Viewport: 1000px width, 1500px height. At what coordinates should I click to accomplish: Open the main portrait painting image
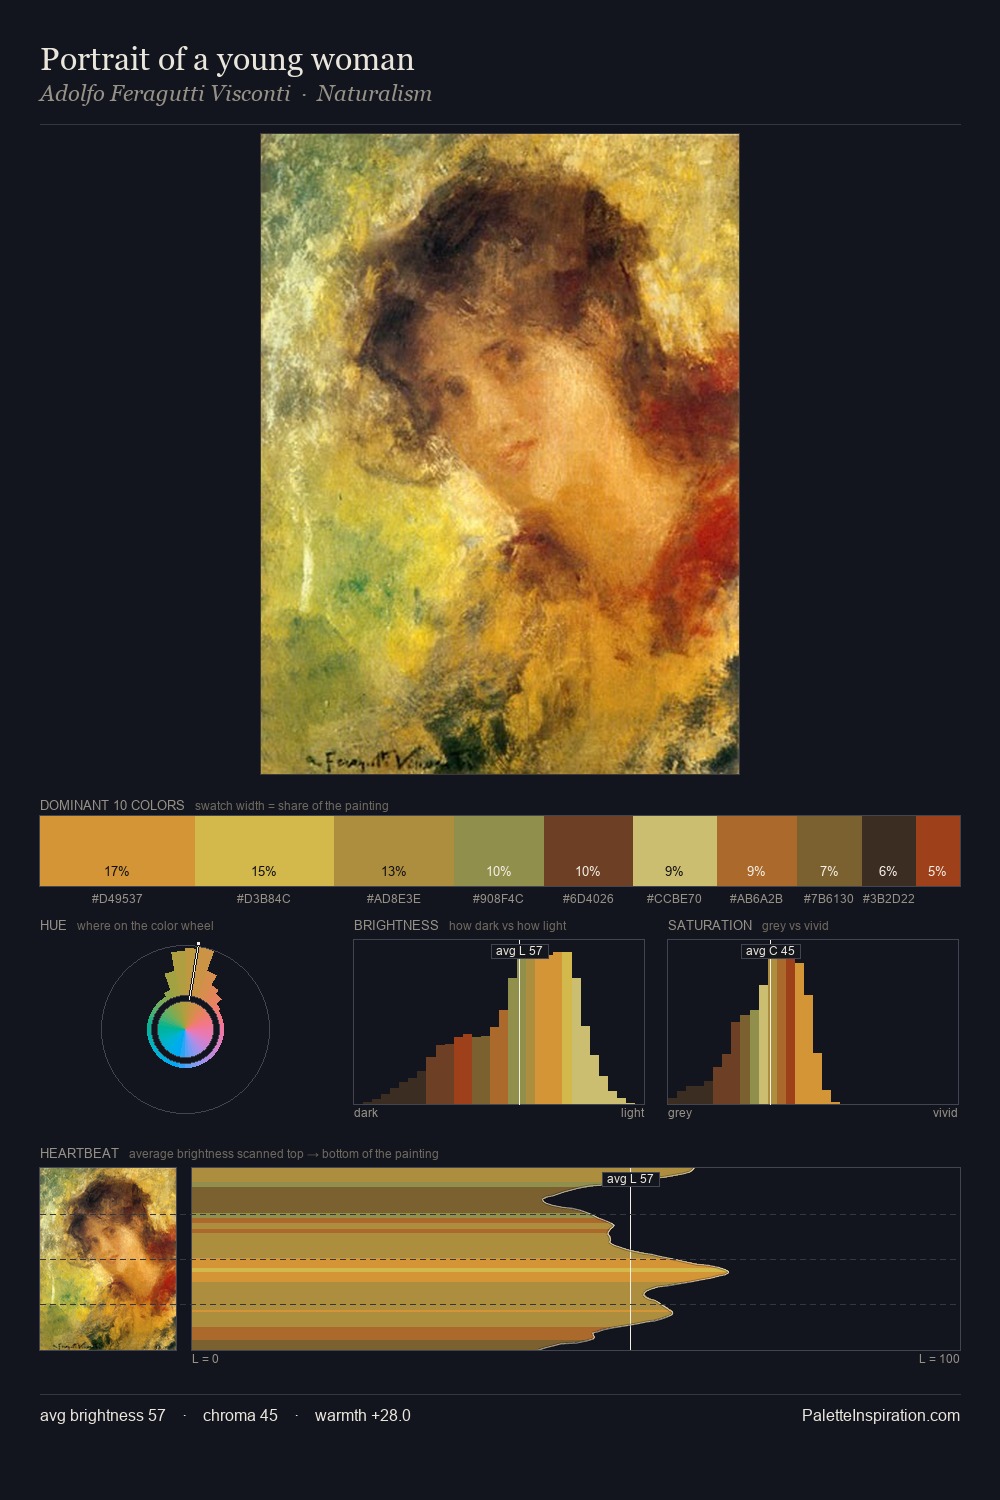(500, 454)
